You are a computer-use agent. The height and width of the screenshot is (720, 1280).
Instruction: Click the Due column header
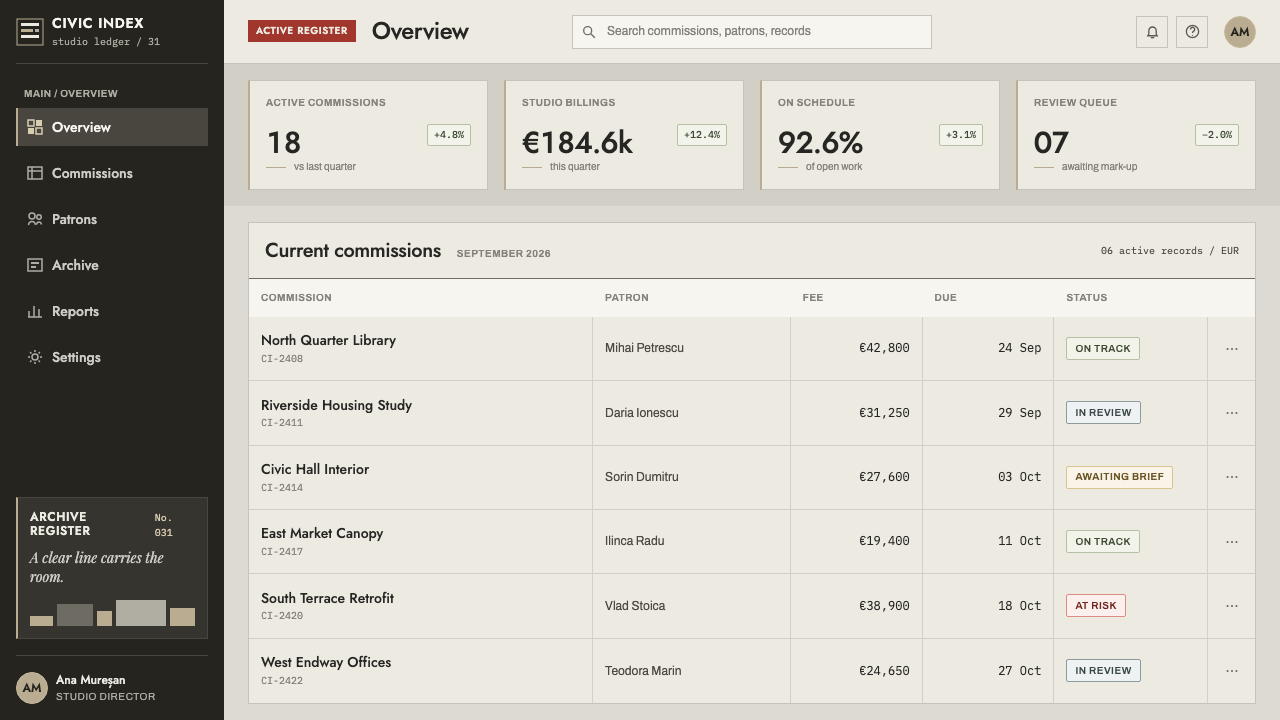(x=945, y=298)
